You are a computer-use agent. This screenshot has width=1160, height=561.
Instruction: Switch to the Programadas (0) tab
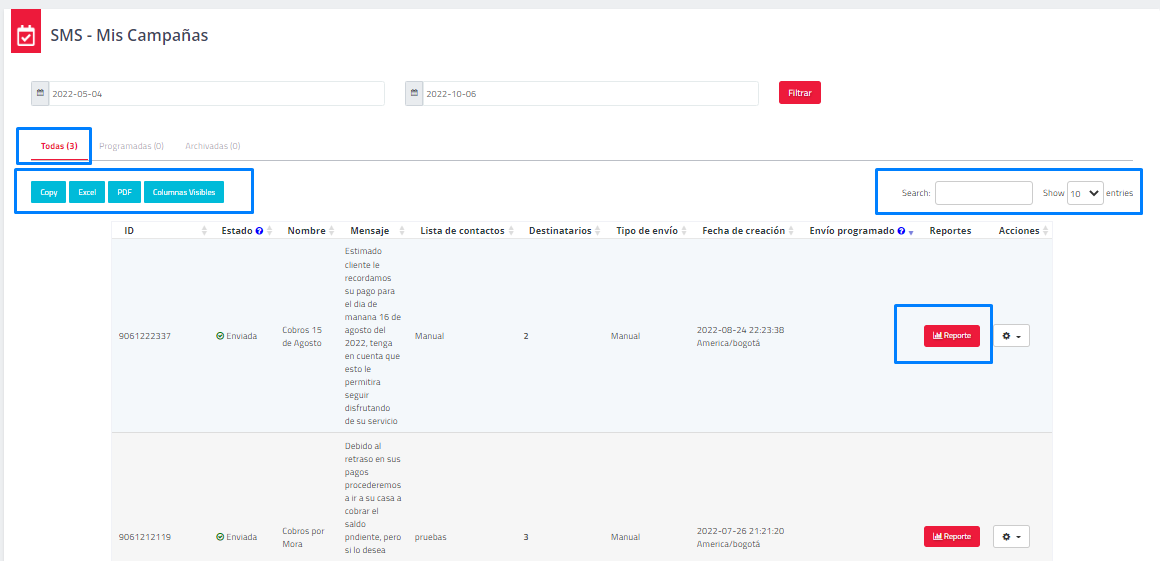tap(131, 146)
